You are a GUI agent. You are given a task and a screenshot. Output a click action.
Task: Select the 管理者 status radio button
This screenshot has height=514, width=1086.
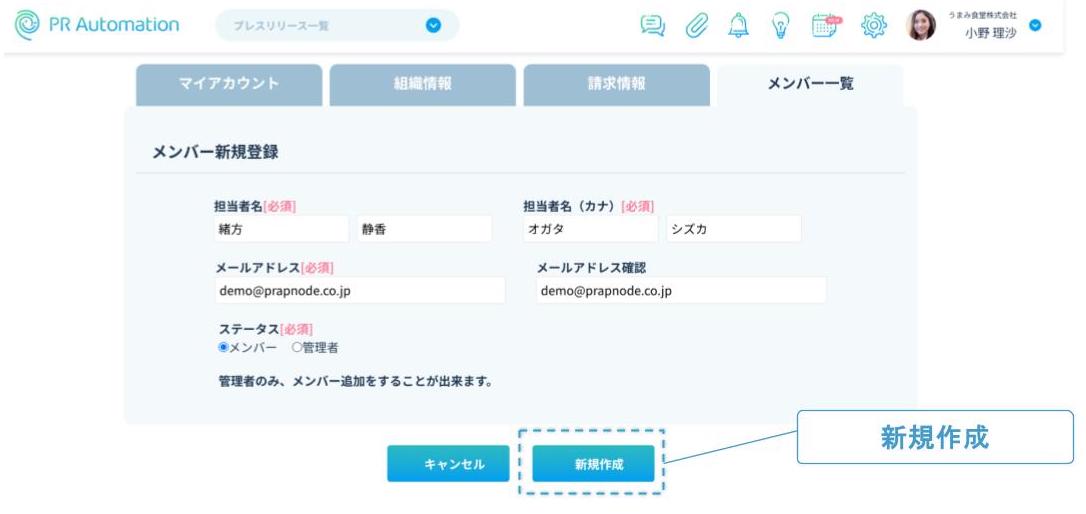(x=296, y=348)
